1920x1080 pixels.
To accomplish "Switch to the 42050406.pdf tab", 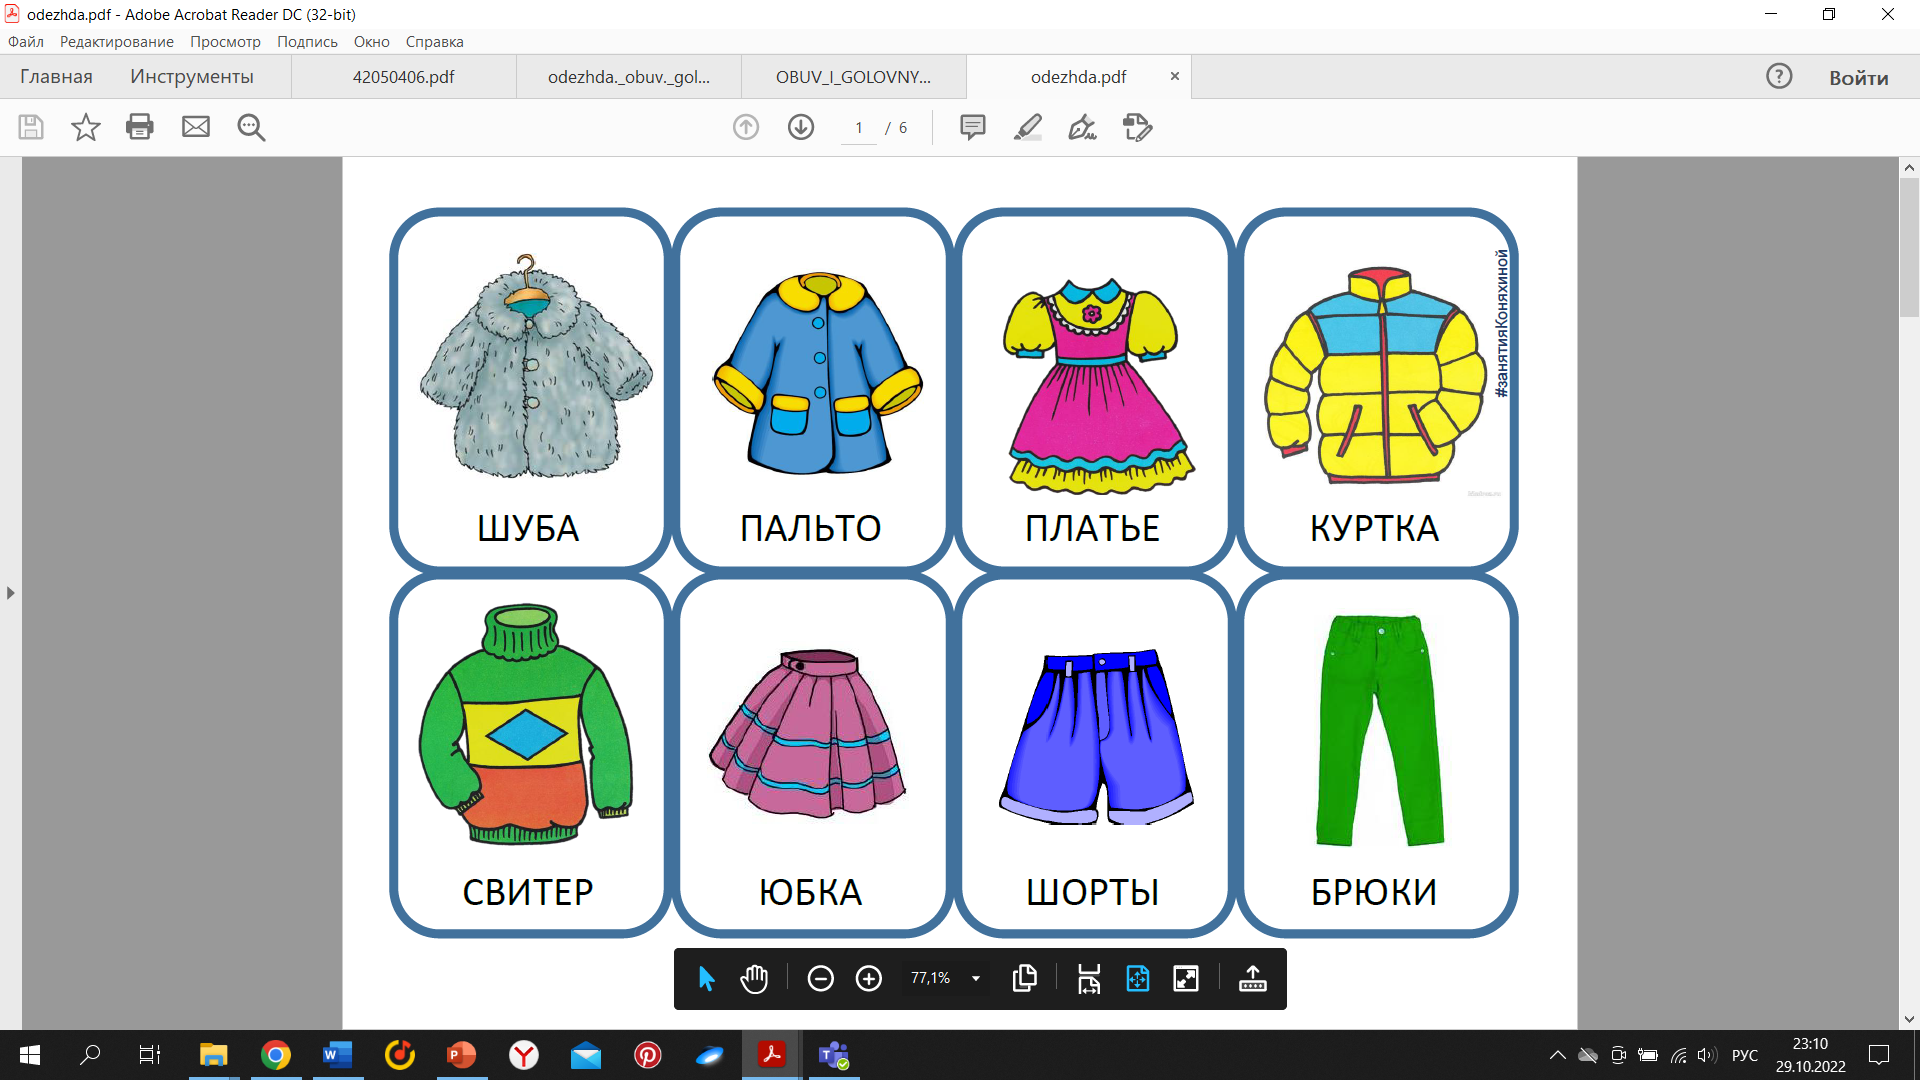I will [x=404, y=77].
